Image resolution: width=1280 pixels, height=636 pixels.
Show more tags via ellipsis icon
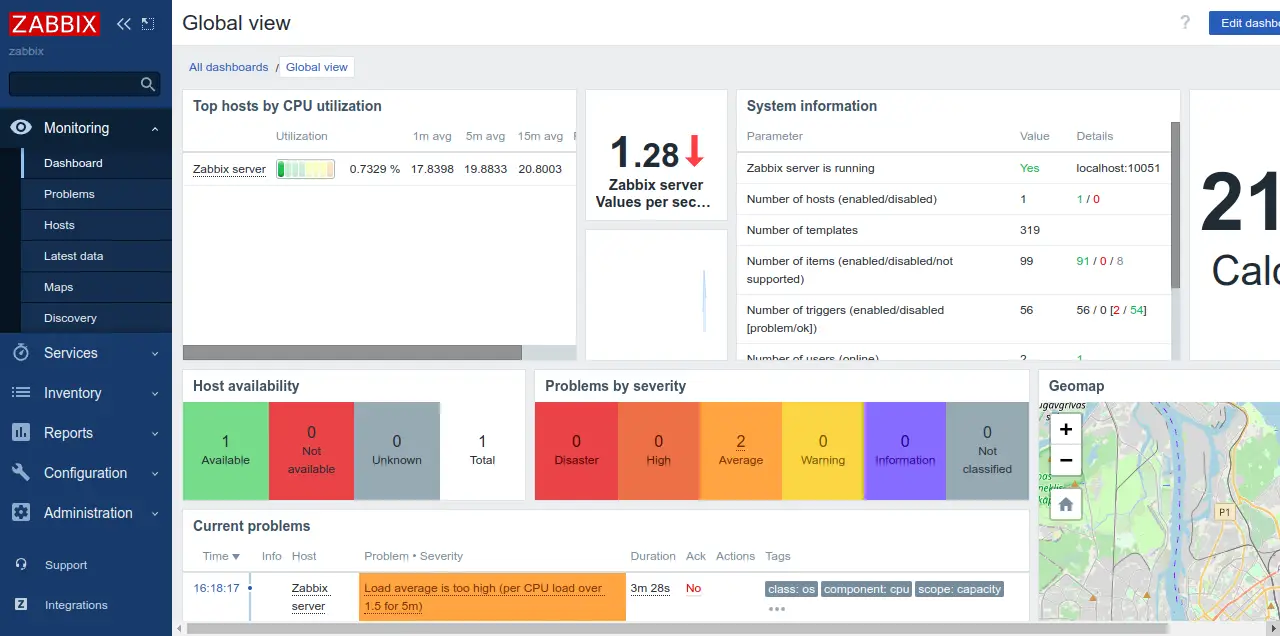777,609
